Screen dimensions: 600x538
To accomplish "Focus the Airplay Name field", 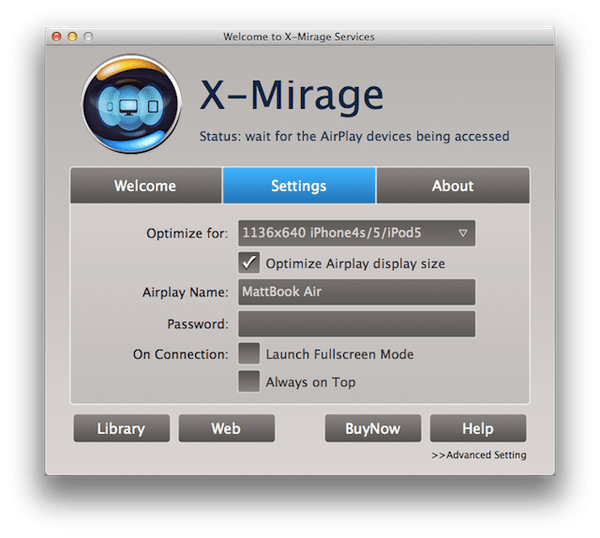I will pyautogui.click(x=357, y=292).
